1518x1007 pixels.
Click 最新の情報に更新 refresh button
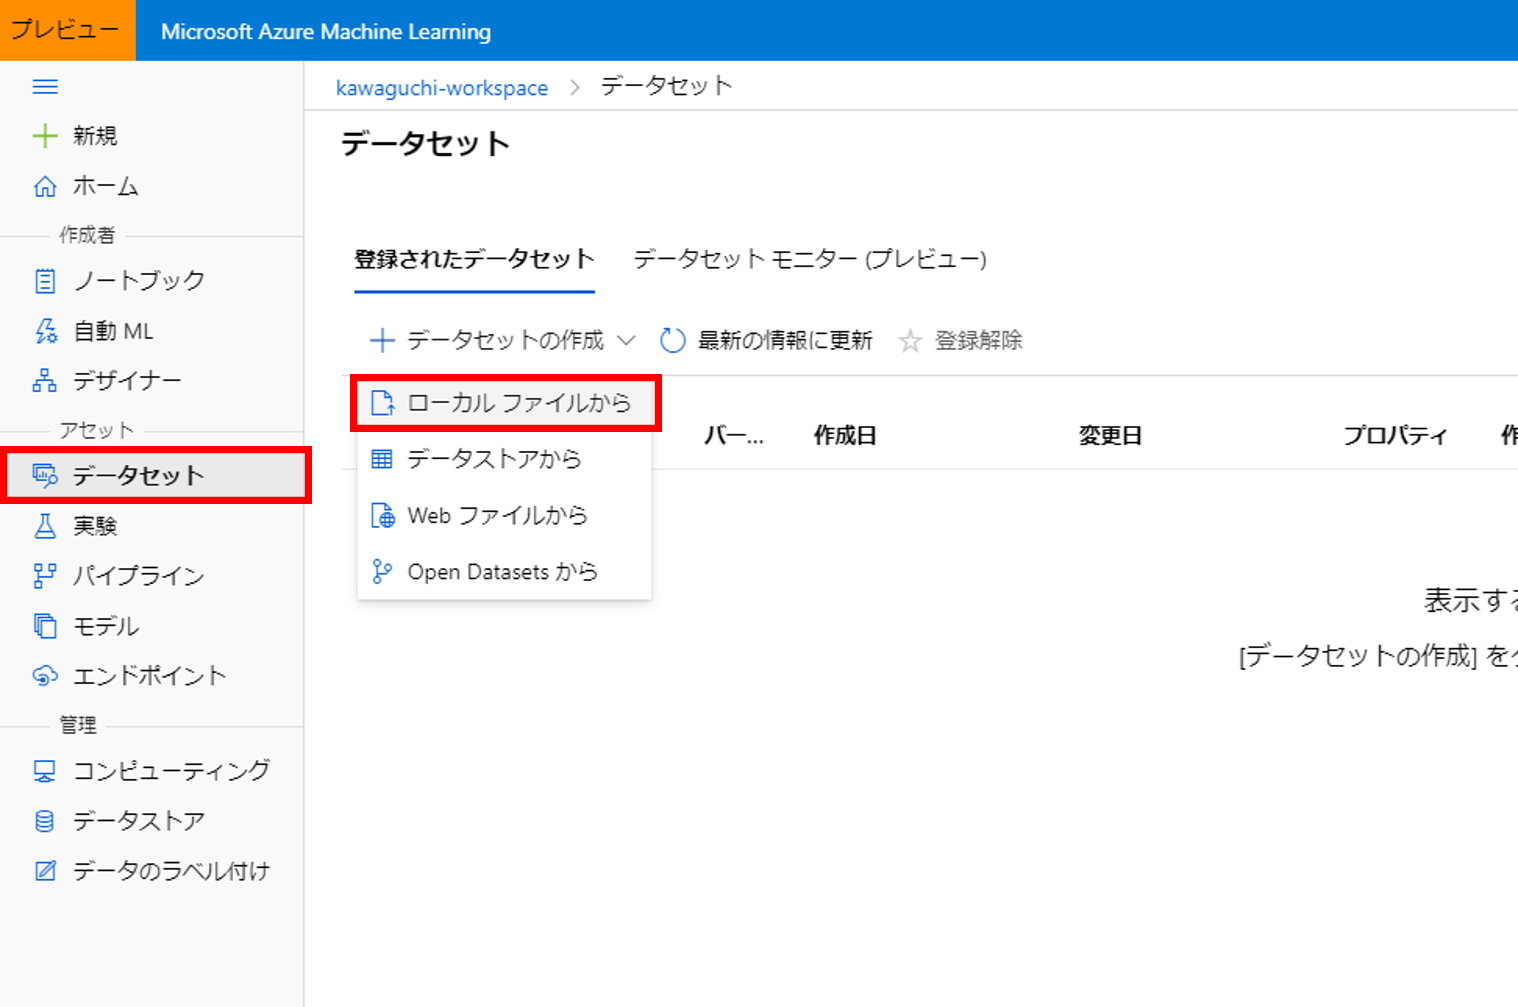pyautogui.click(x=768, y=341)
